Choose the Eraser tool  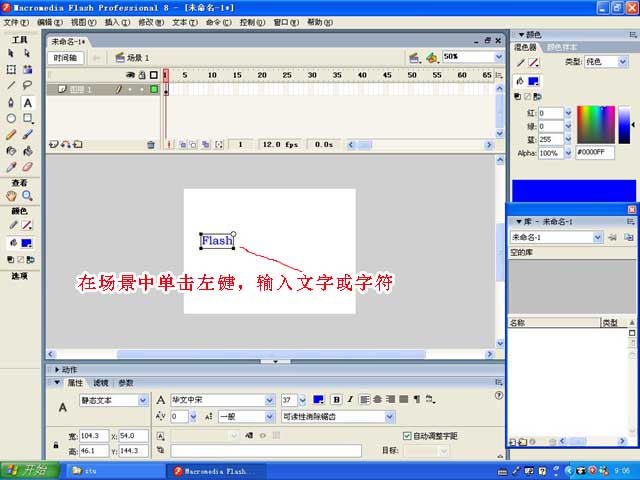point(28,166)
